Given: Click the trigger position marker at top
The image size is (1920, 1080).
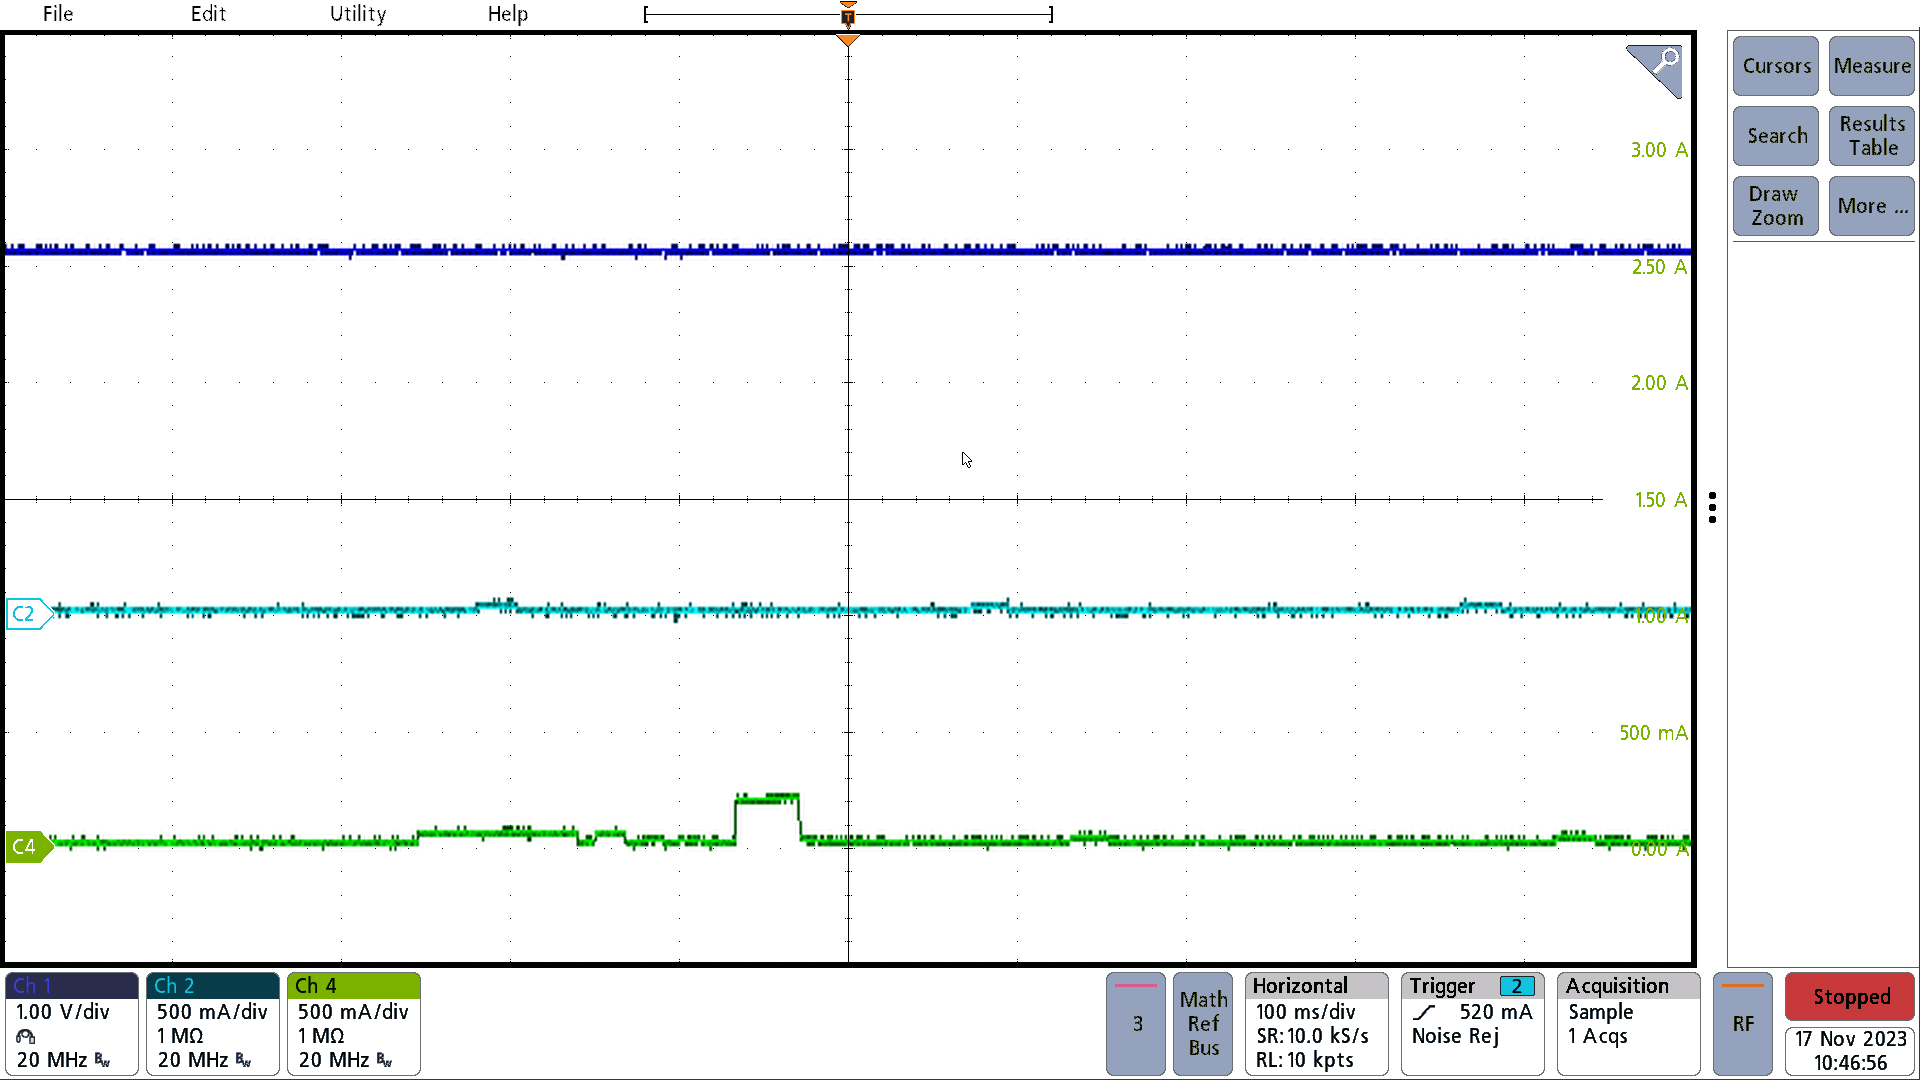Looking at the screenshot, I should [848, 16].
